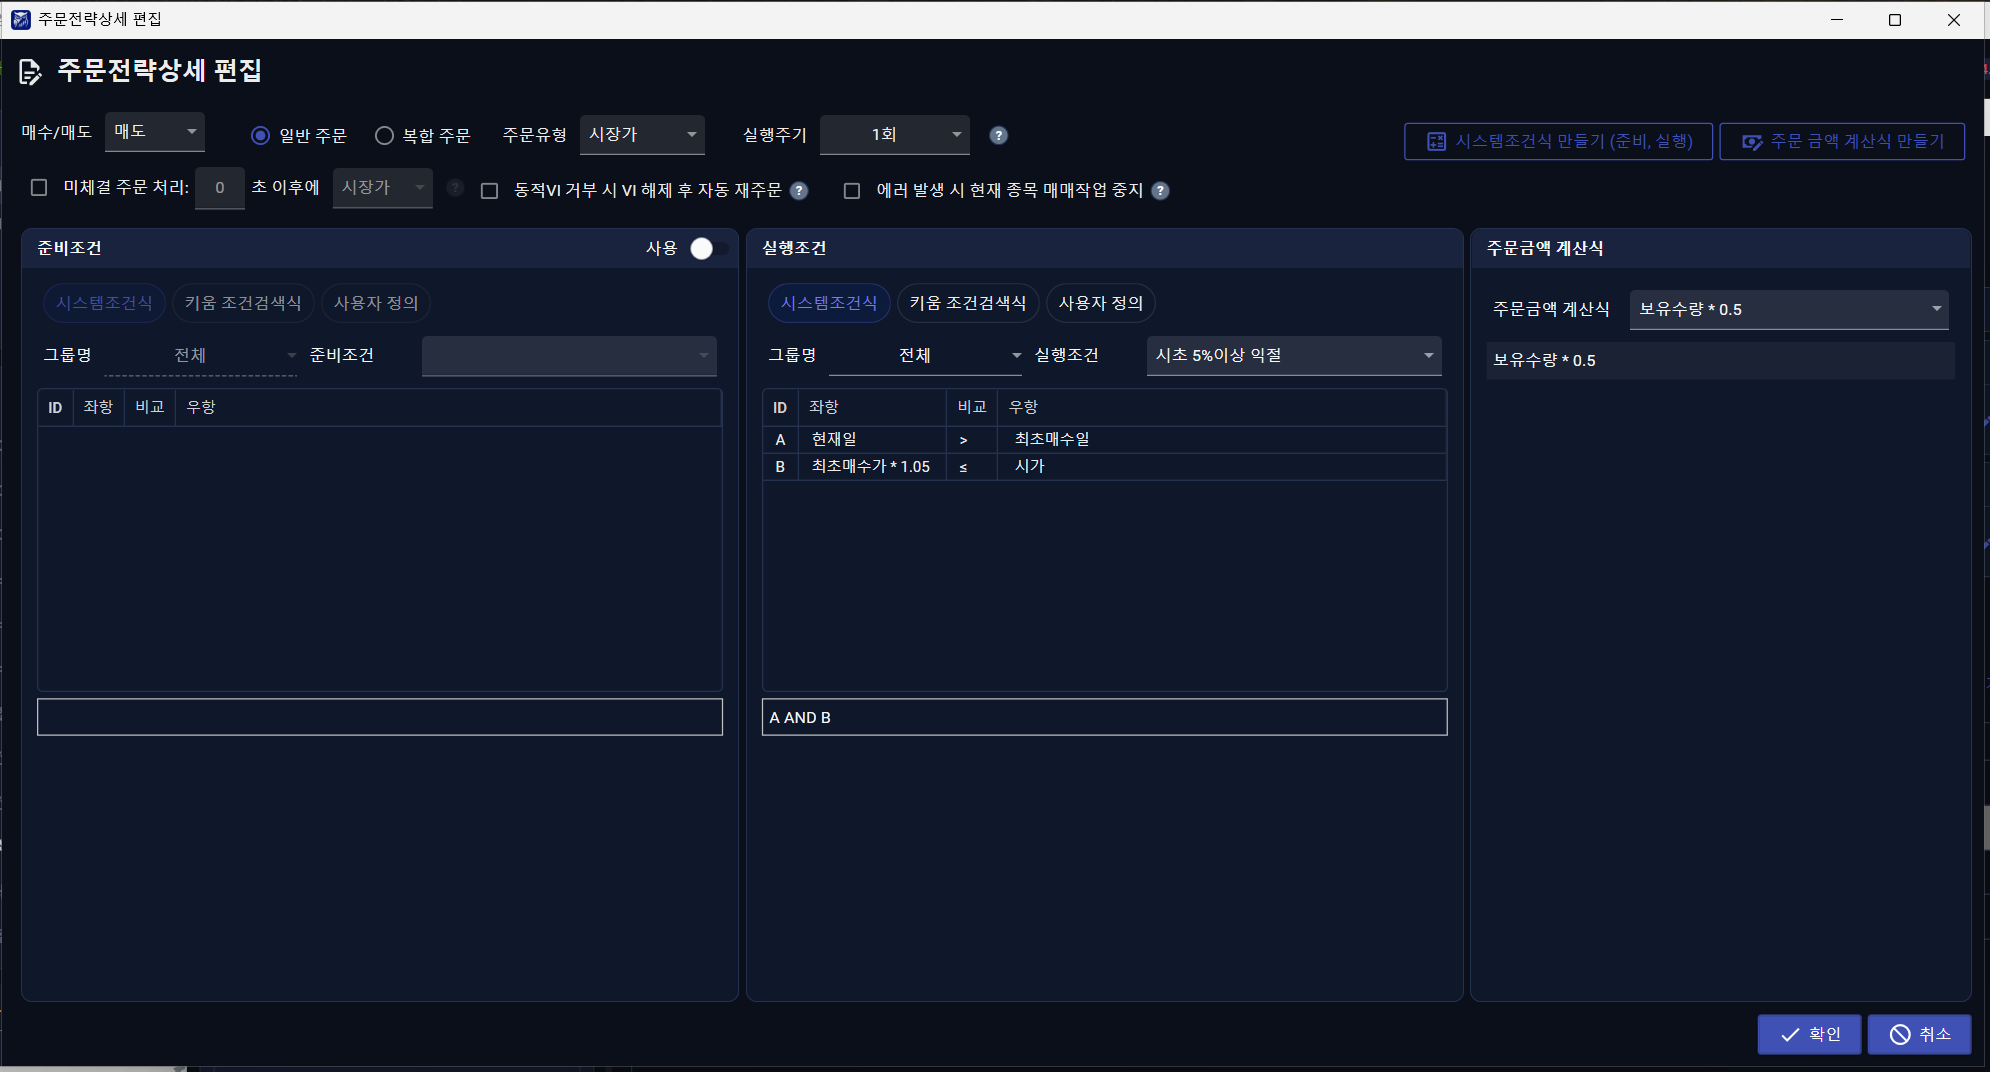The height and width of the screenshot is (1072, 1990).
Task: Select the 복합 주문 radio button
Action: tap(384, 135)
